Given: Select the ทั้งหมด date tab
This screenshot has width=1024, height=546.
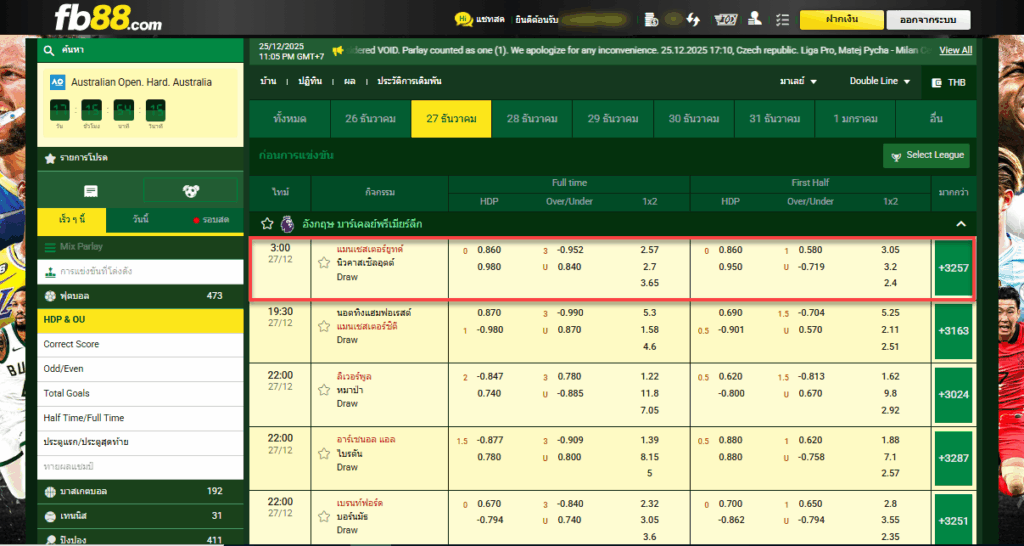Looking at the screenshot, I should (290, 119).
